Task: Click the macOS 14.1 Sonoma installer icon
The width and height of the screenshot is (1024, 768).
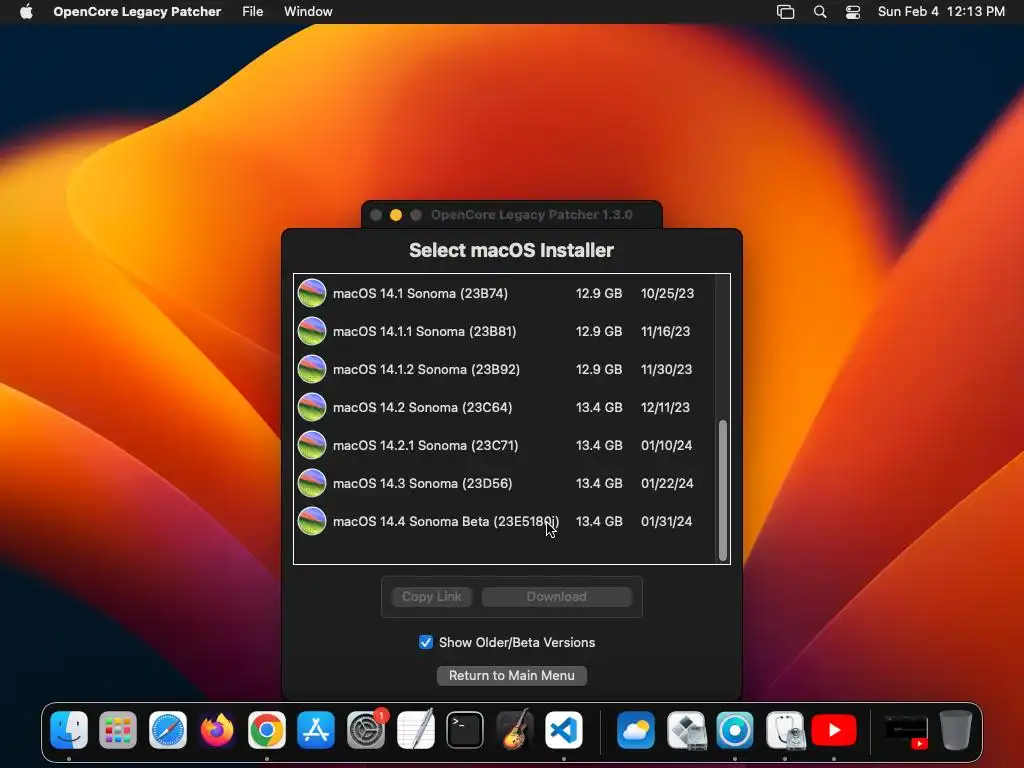Action: (312, 293)
